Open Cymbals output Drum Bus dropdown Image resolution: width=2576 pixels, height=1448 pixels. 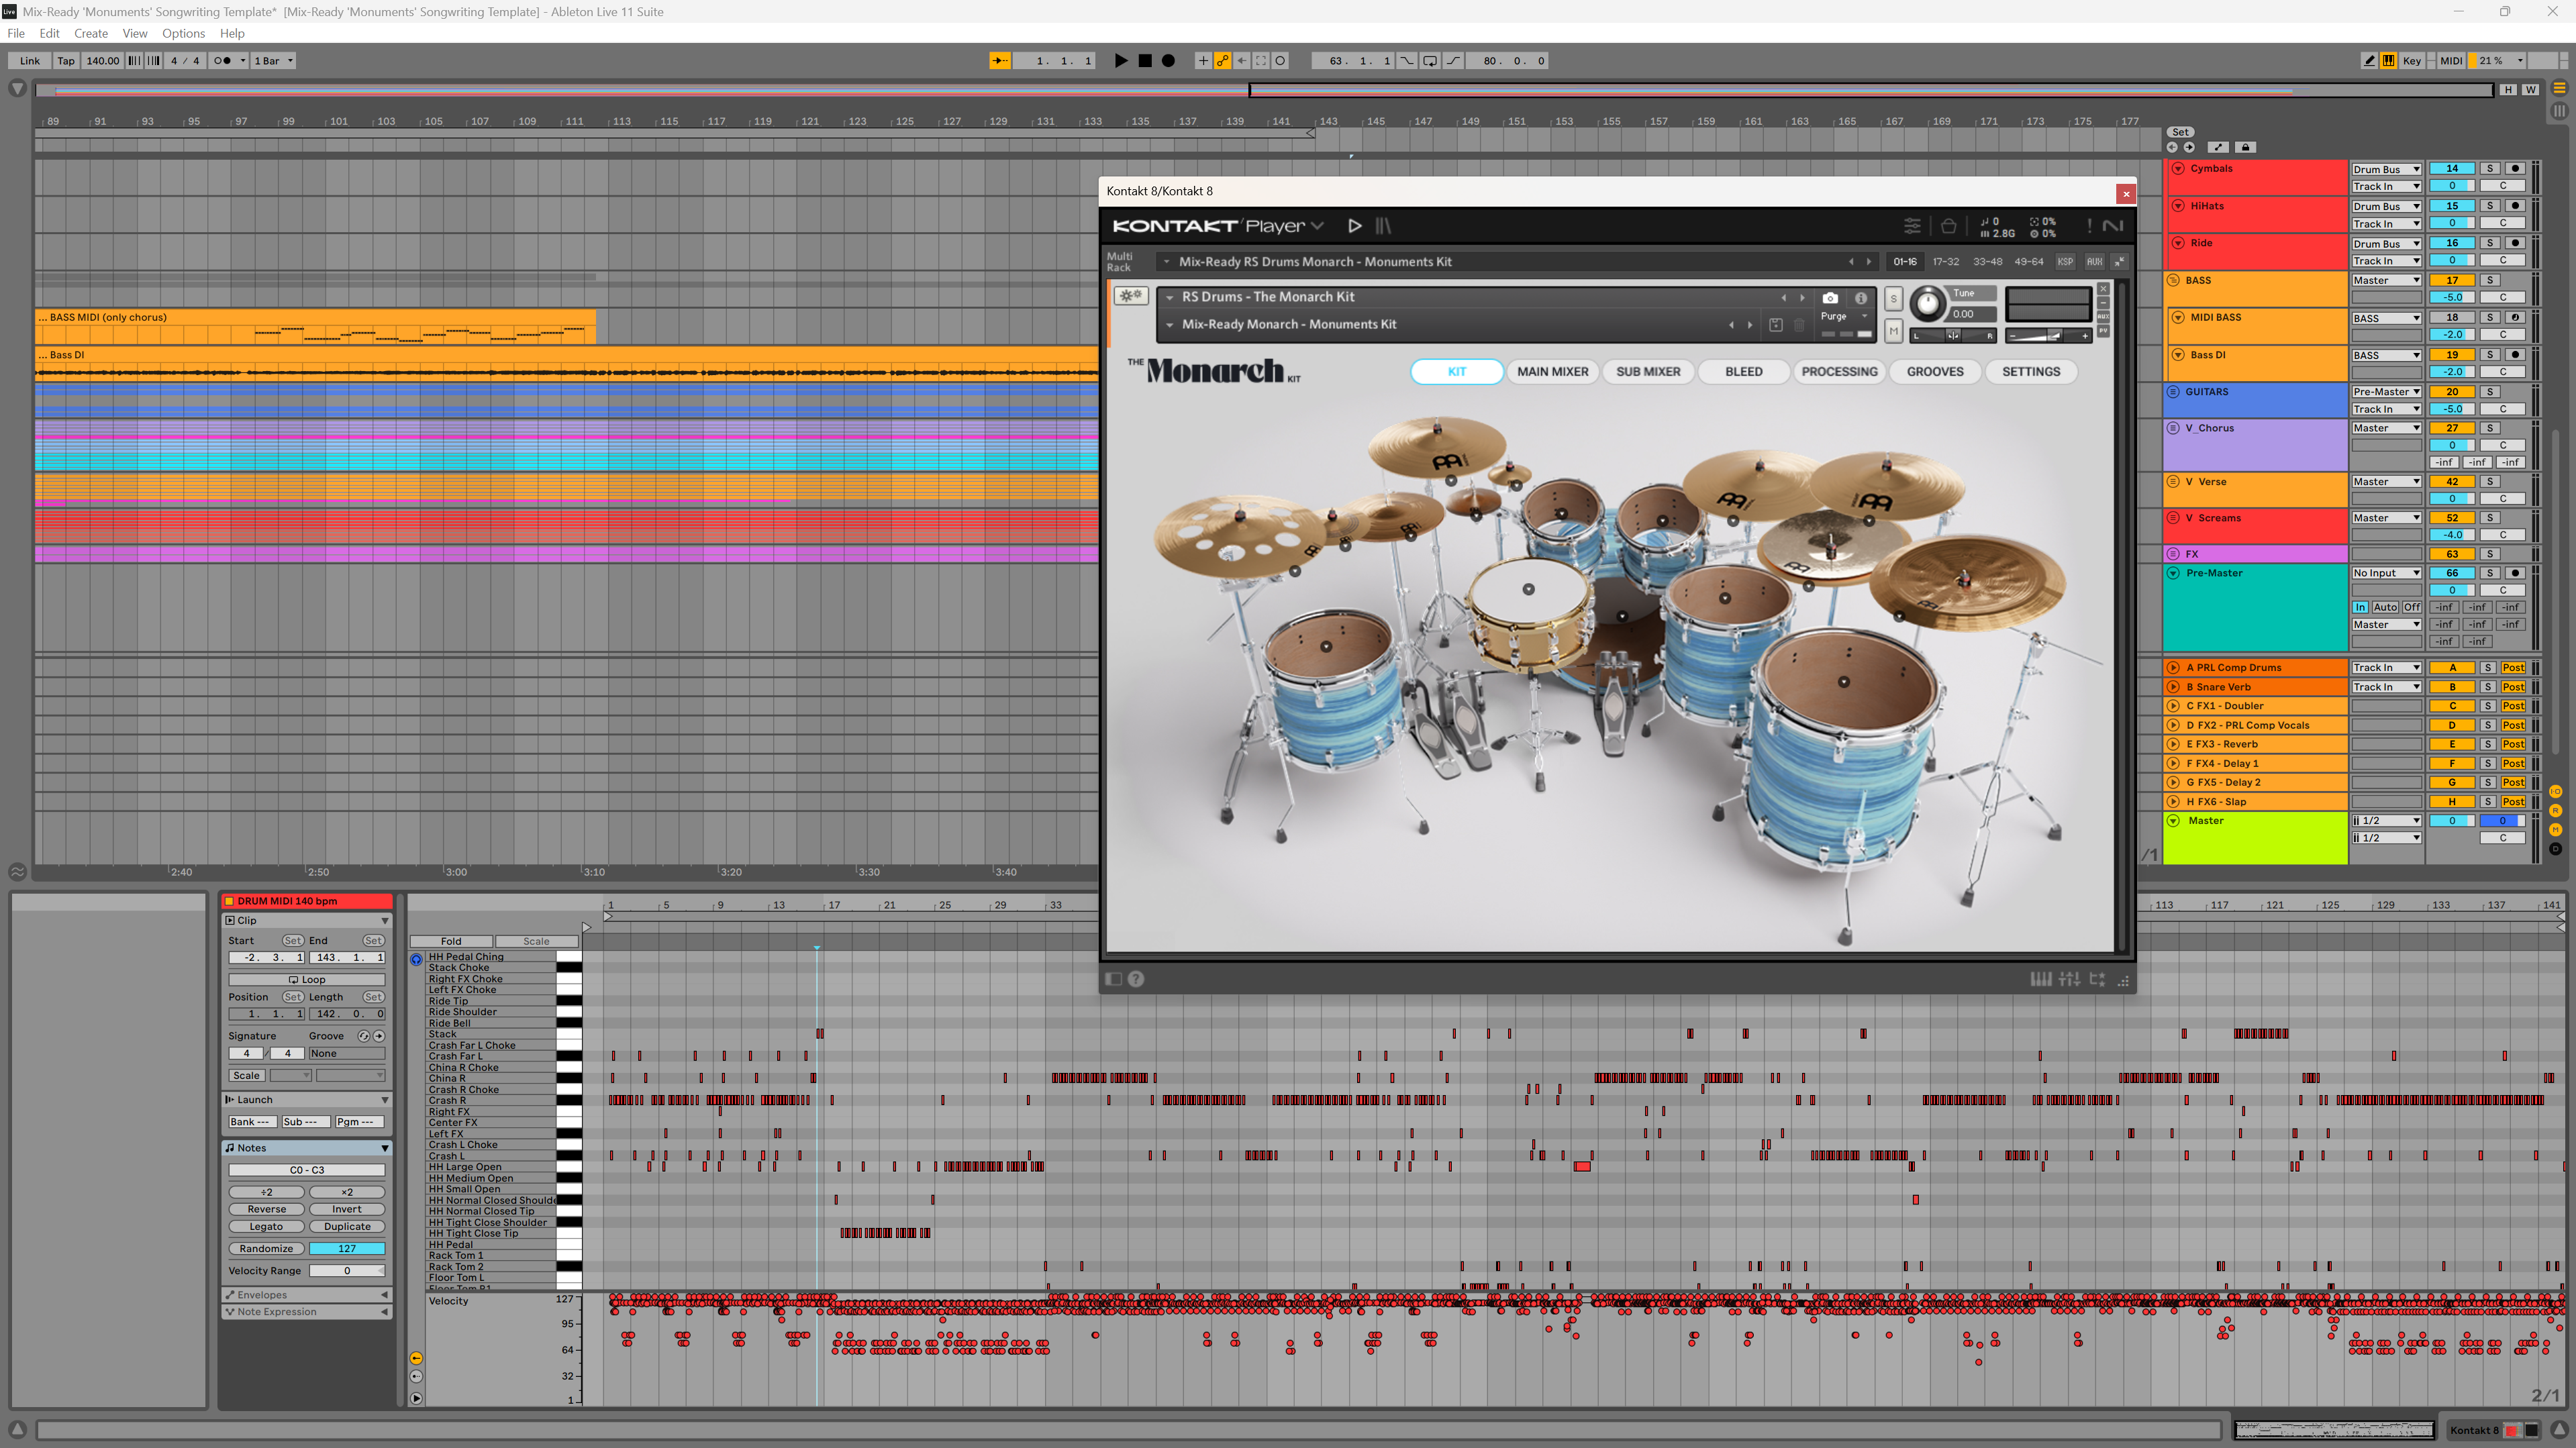tap(2386, 169)
